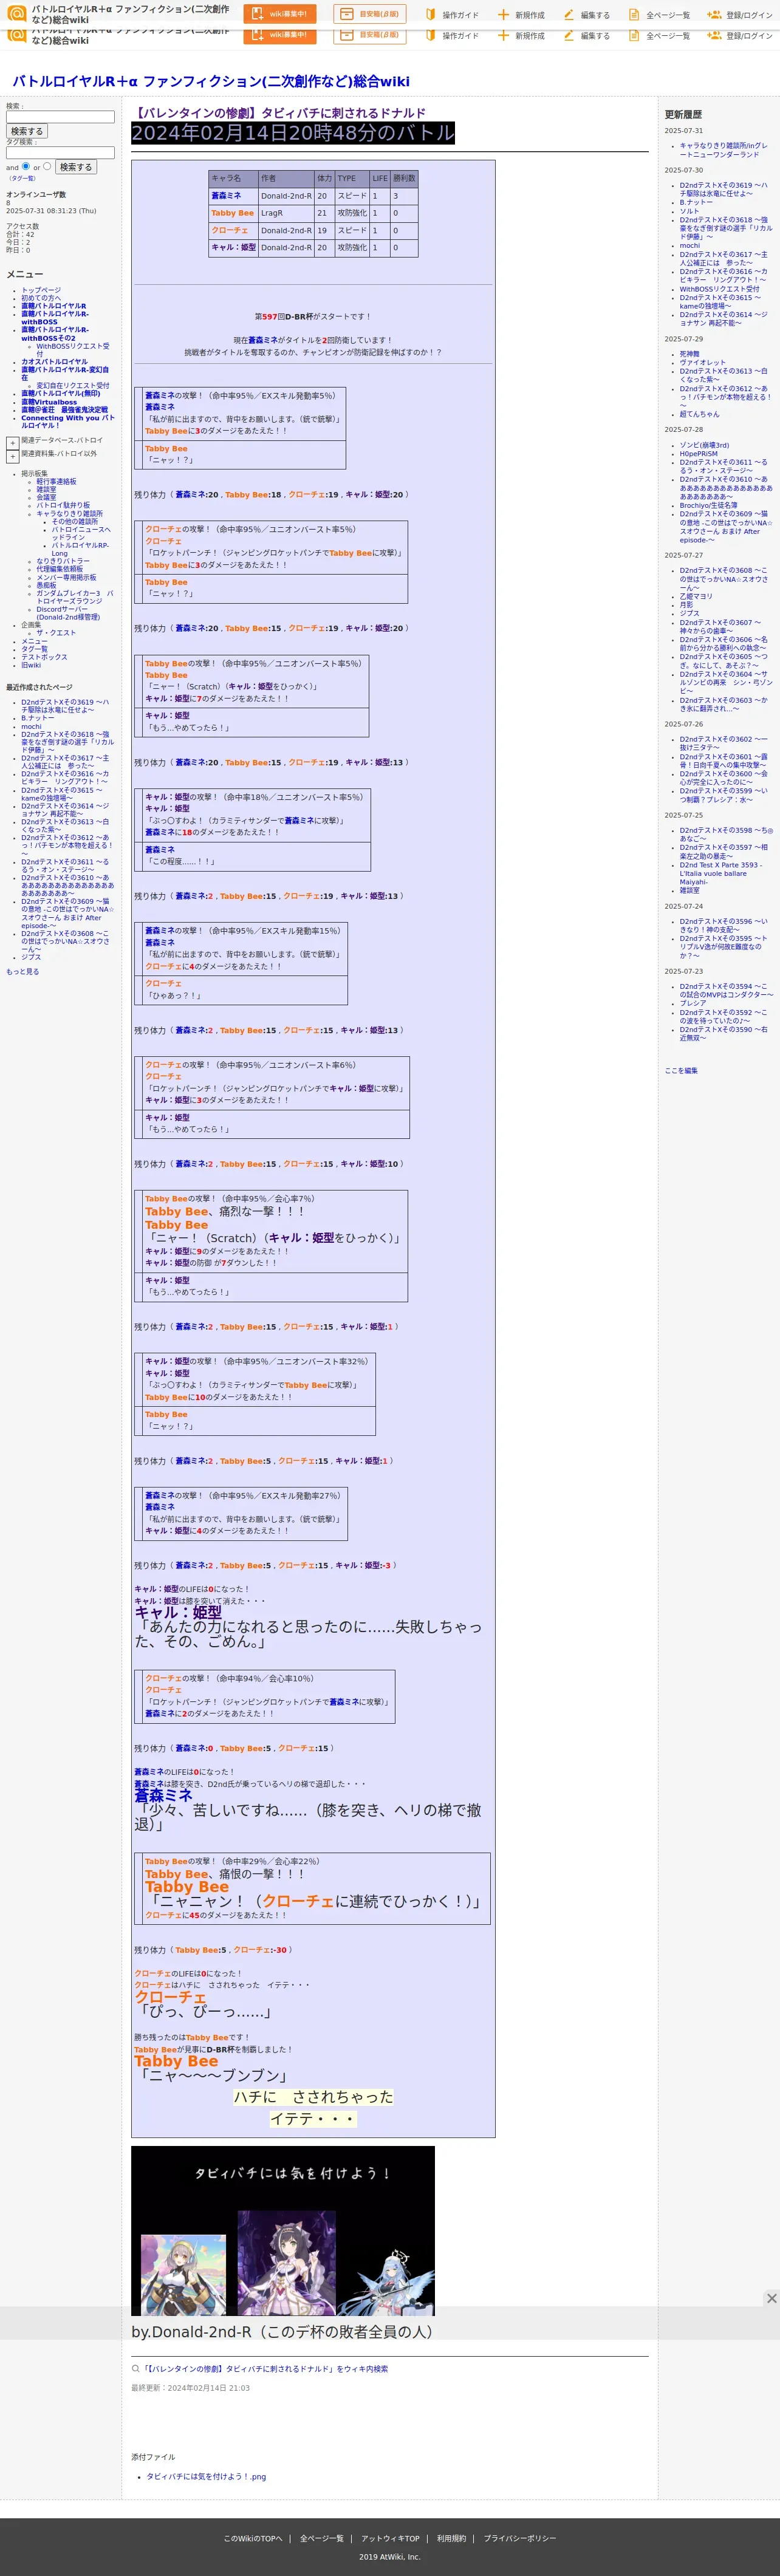Open the 代理編集依頼板 link
This screenshot has height=2576, width=780.
pos(60,569)
